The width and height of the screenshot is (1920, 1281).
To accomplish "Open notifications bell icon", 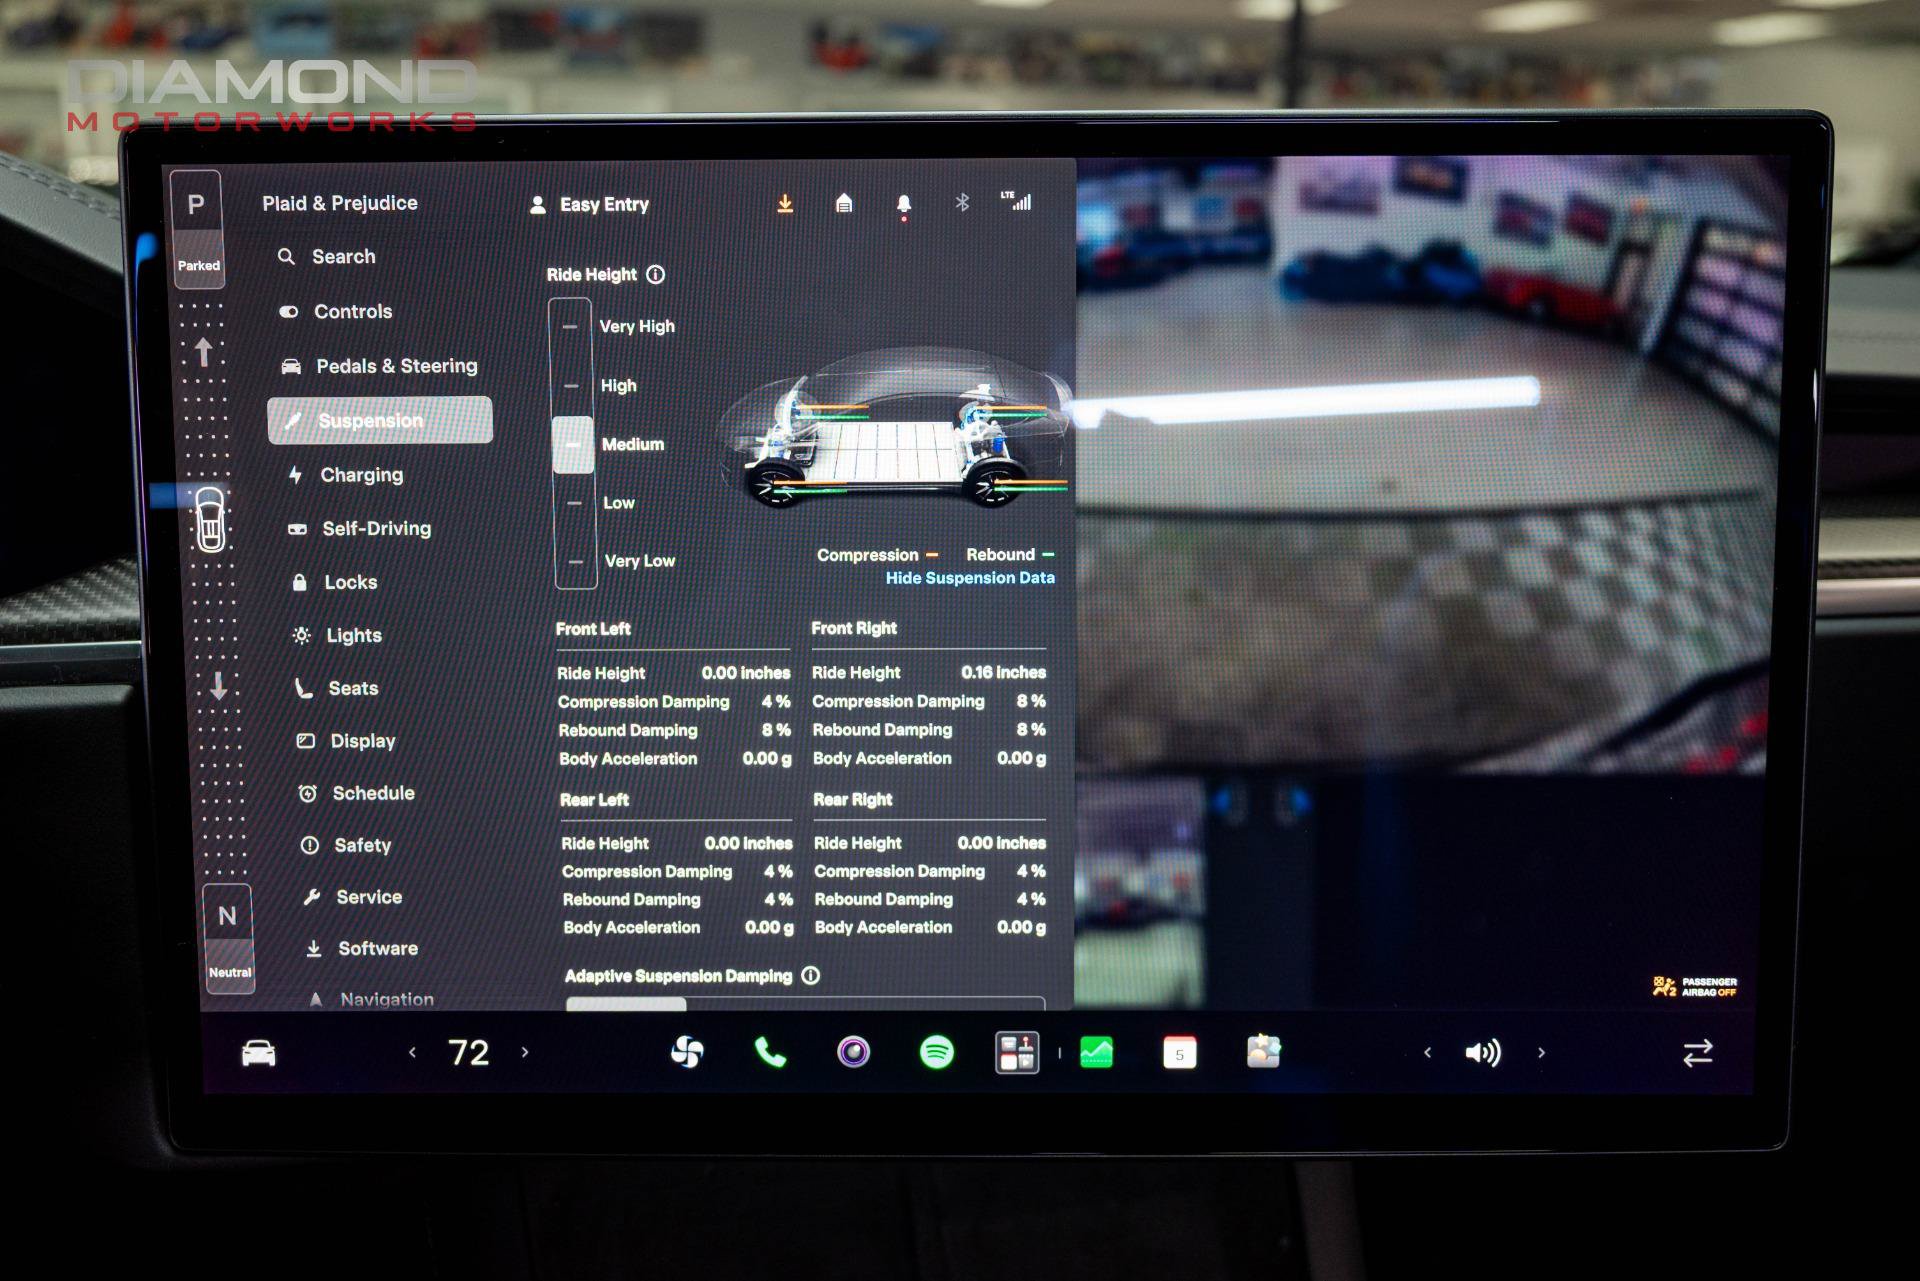I will click(904, 205).
